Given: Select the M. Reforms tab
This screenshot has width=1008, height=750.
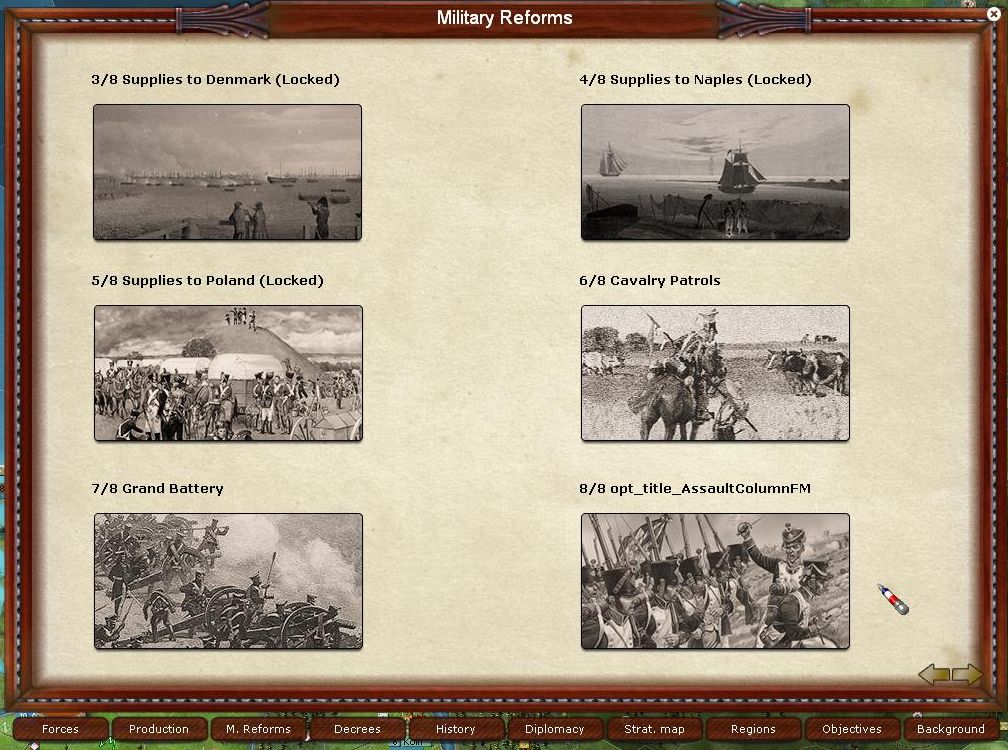Looking at the screenshot, I should click(258, 729).
